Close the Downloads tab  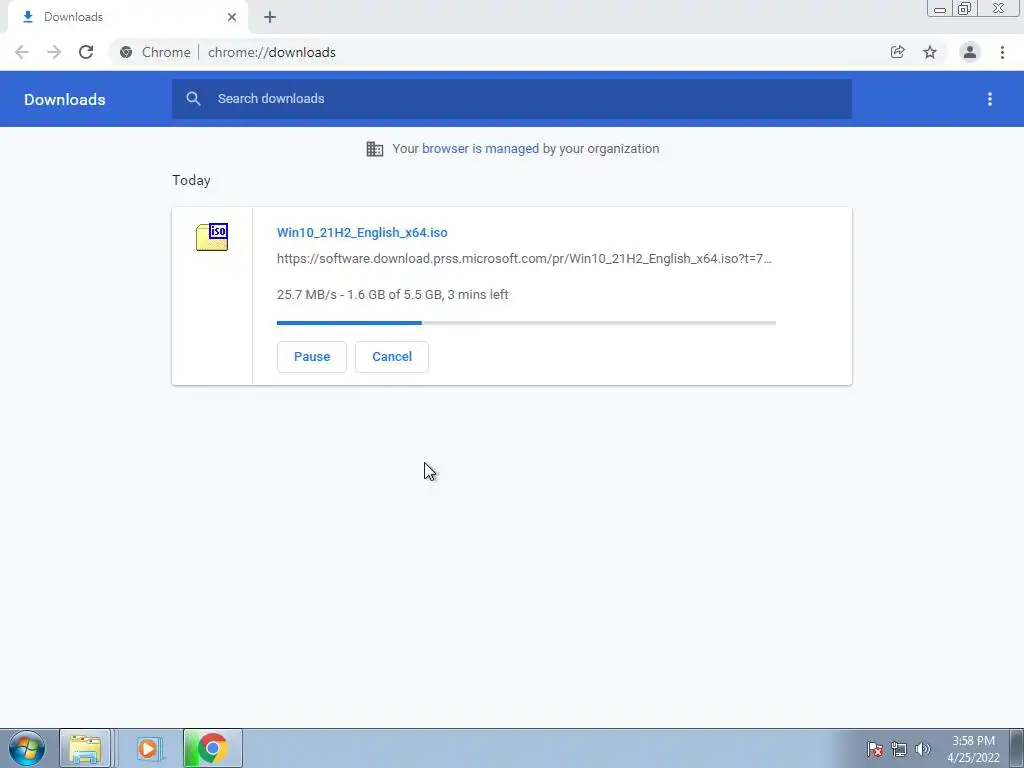(x=232, y=17)
